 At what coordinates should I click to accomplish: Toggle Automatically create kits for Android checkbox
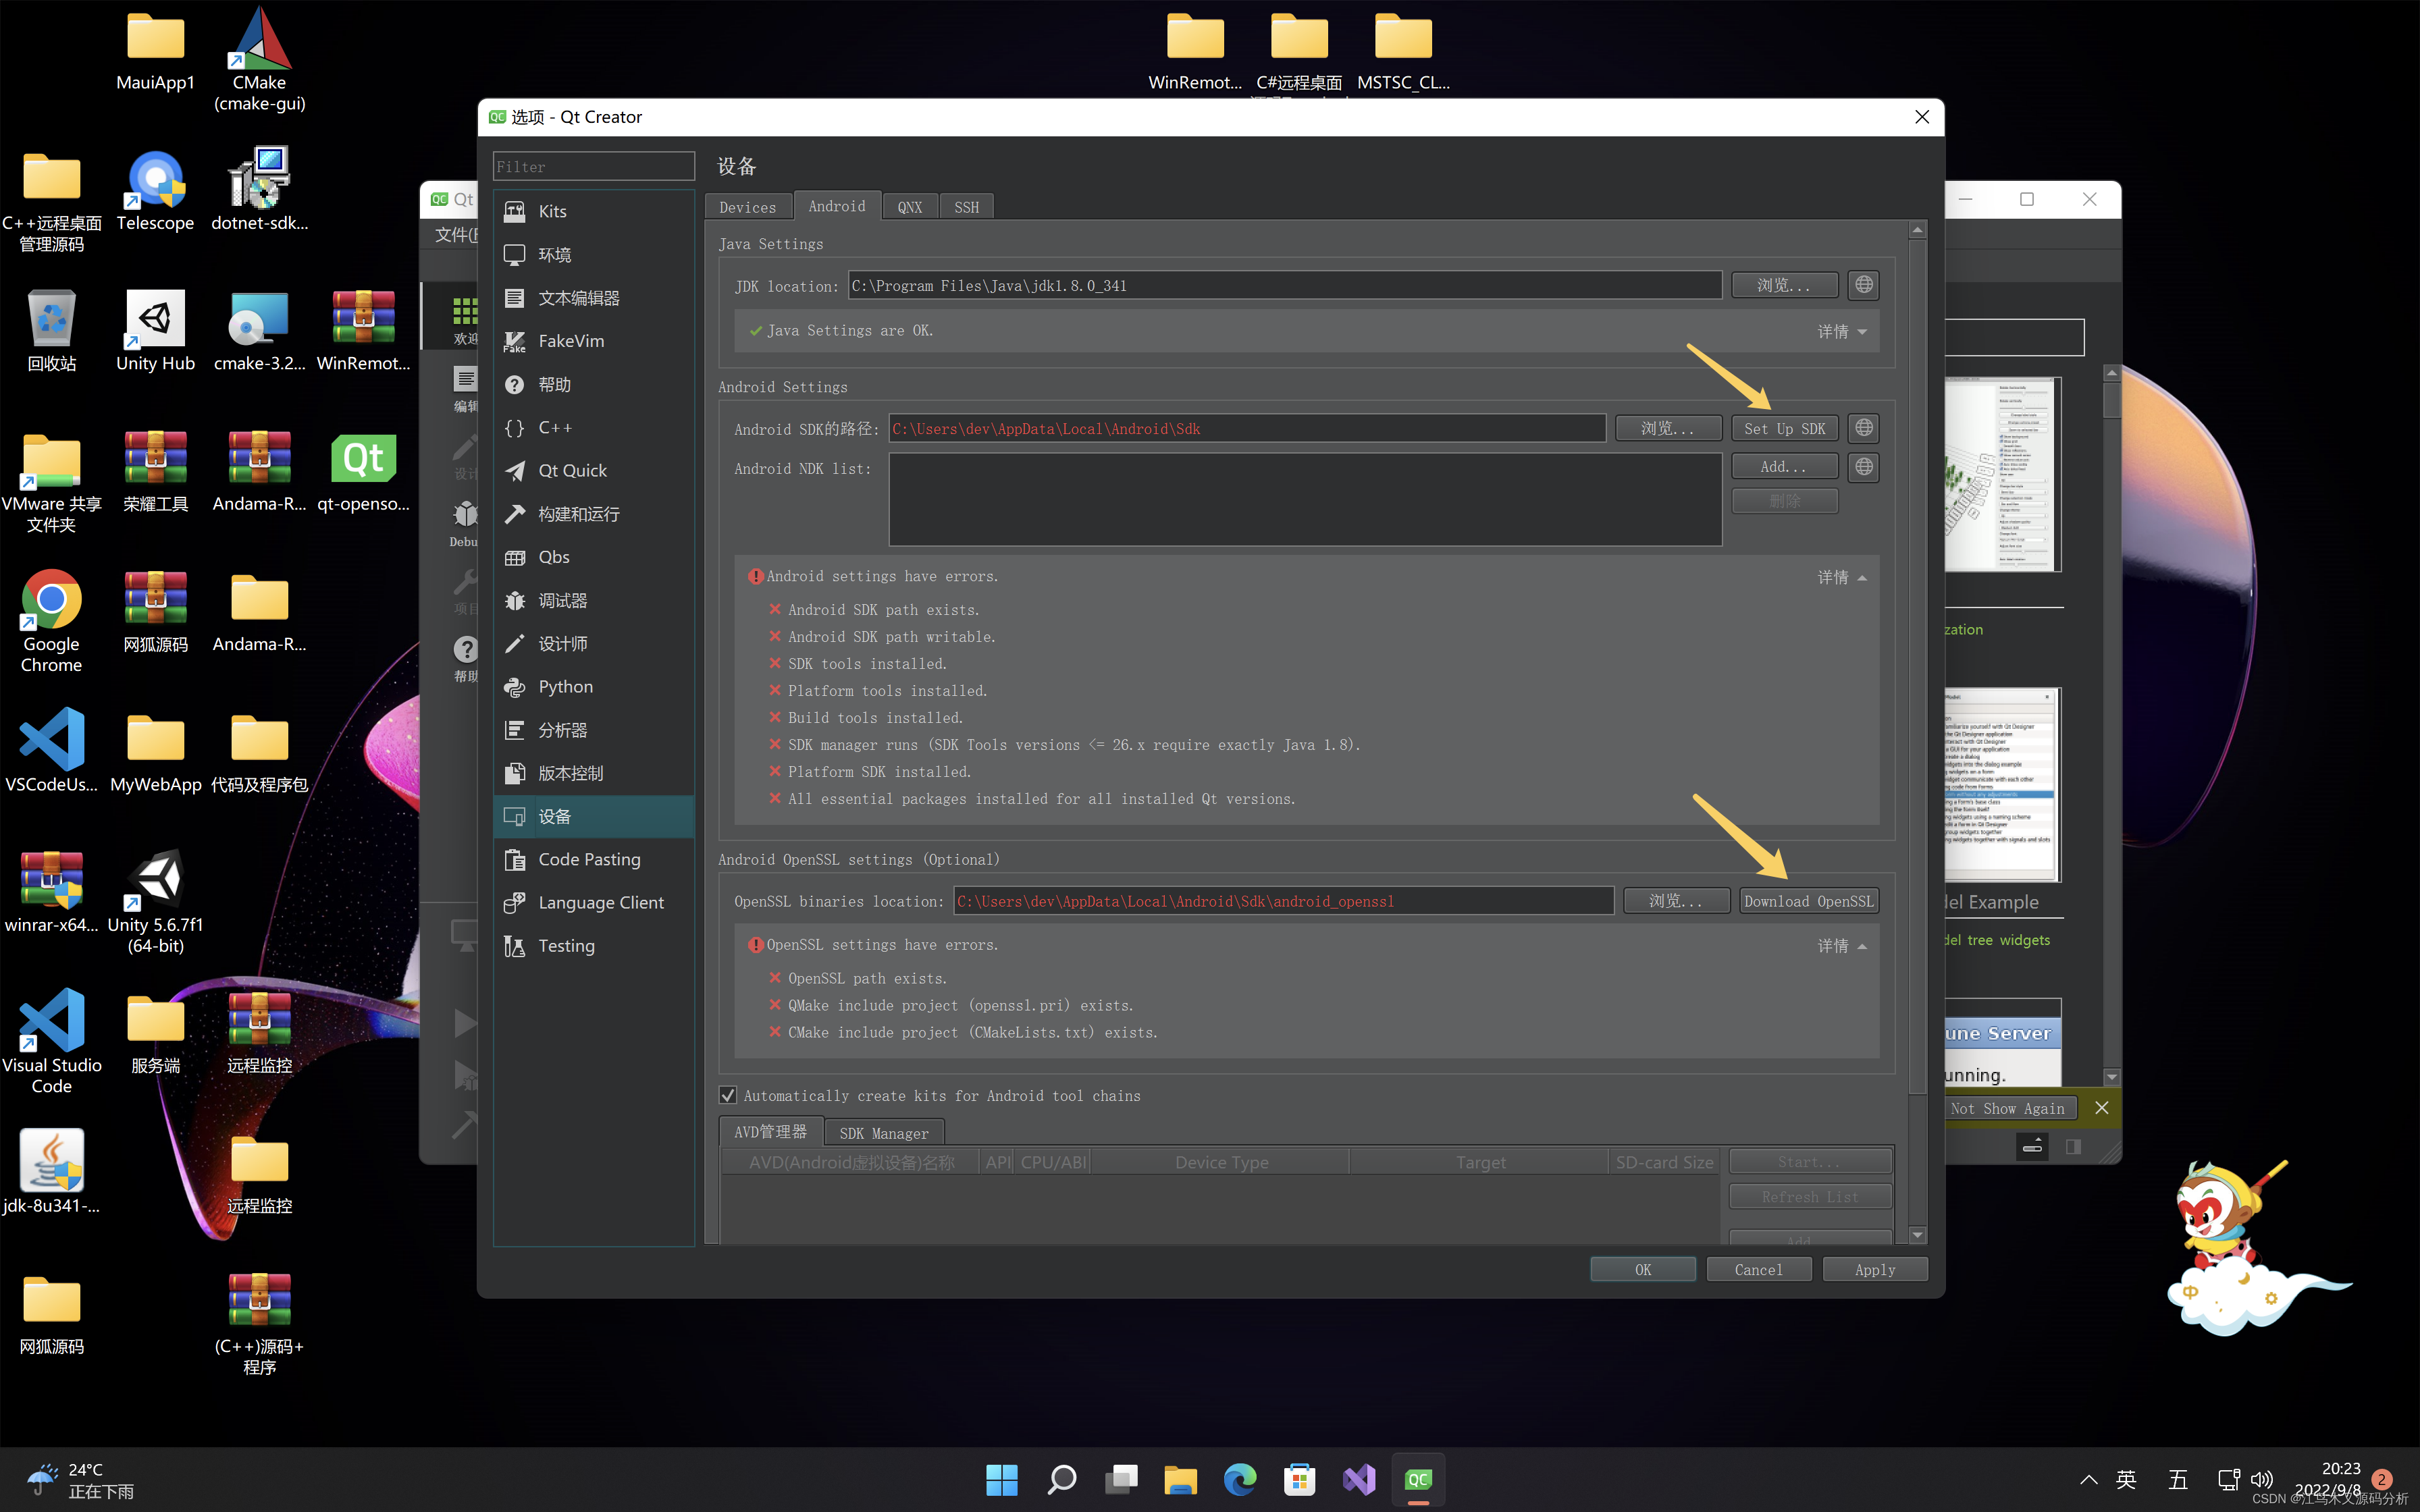[728, 1095]
